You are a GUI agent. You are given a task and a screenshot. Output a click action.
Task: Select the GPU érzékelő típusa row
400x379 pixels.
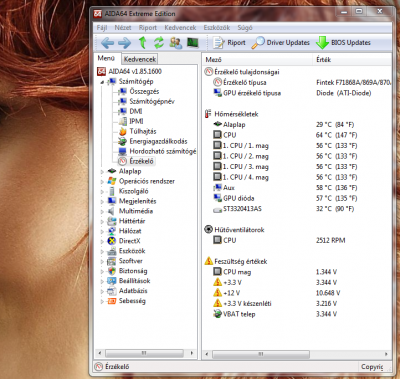click(297, 93)
